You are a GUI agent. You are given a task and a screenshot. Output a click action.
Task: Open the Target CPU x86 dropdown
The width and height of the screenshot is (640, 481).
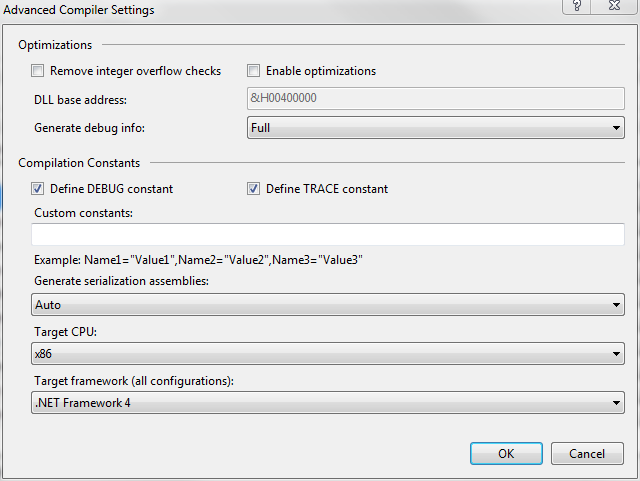tap(328, 354)
